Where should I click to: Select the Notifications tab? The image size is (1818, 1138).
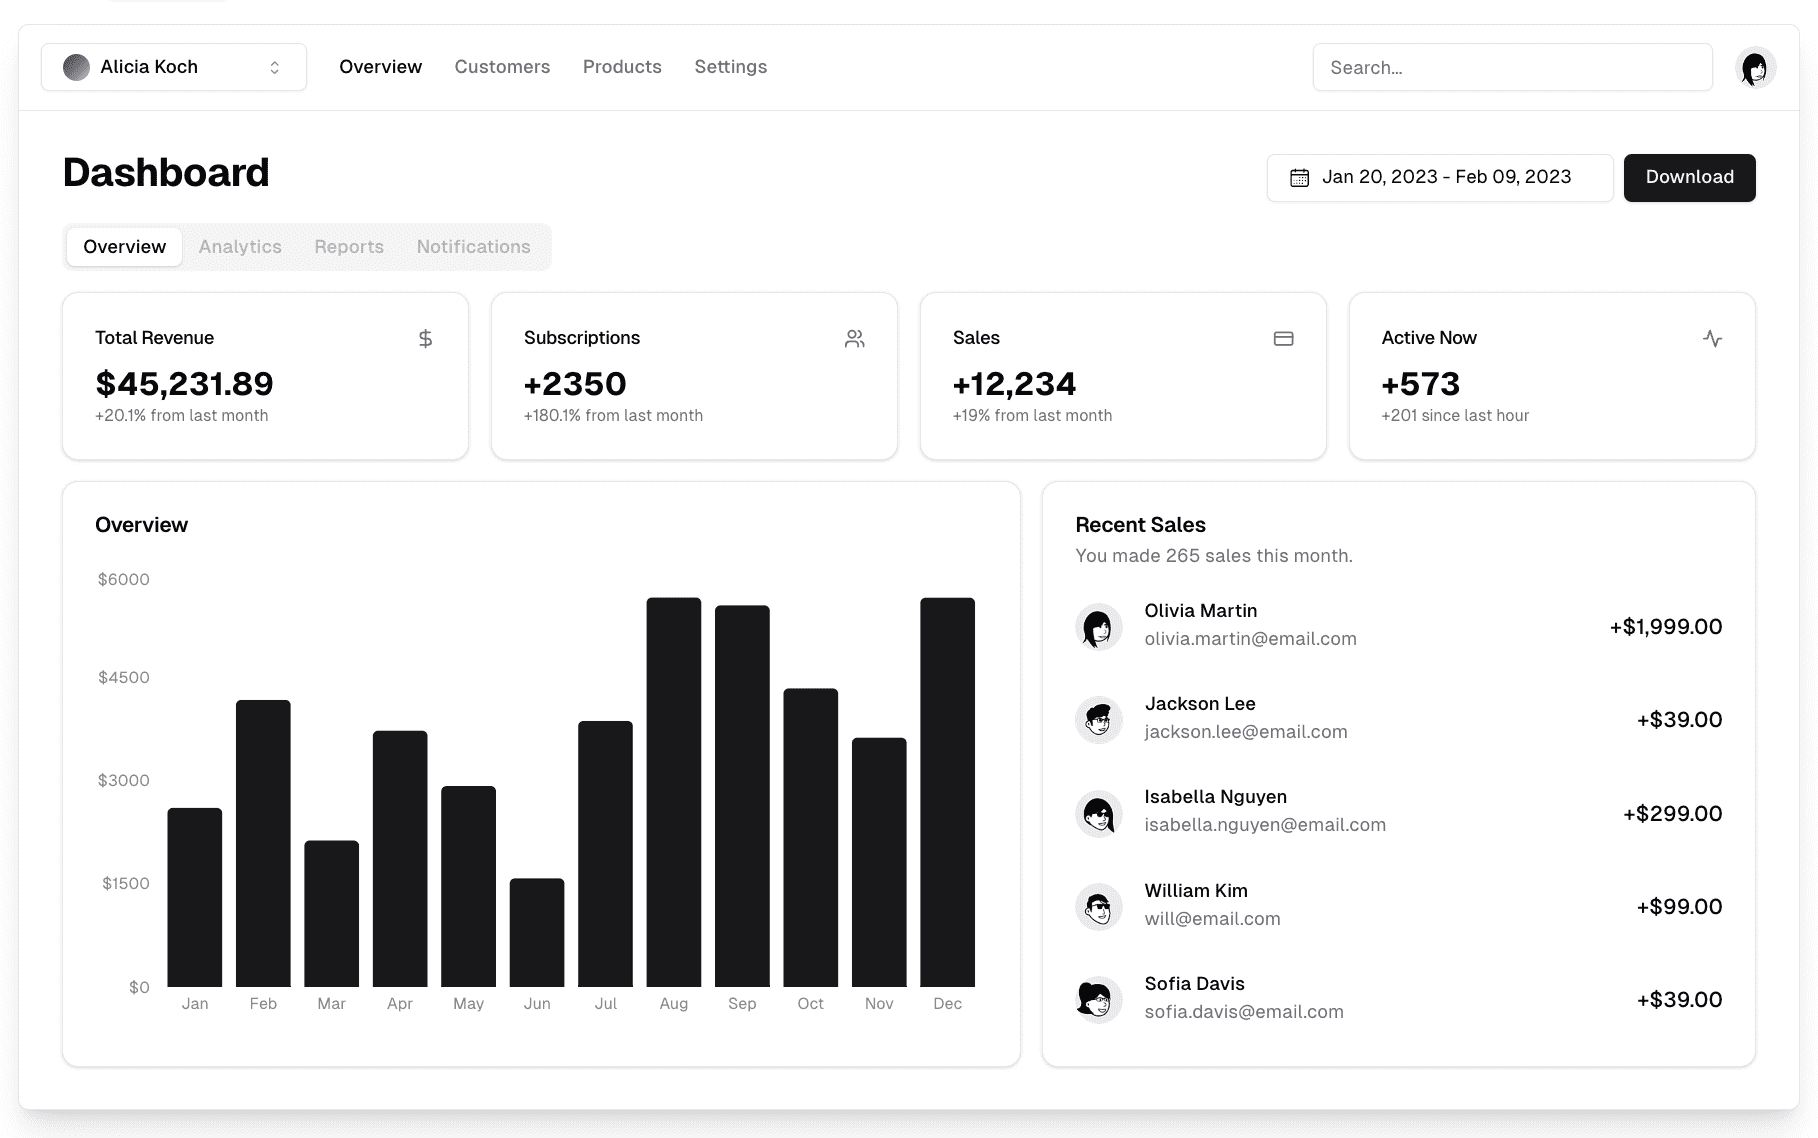(473, 247)
